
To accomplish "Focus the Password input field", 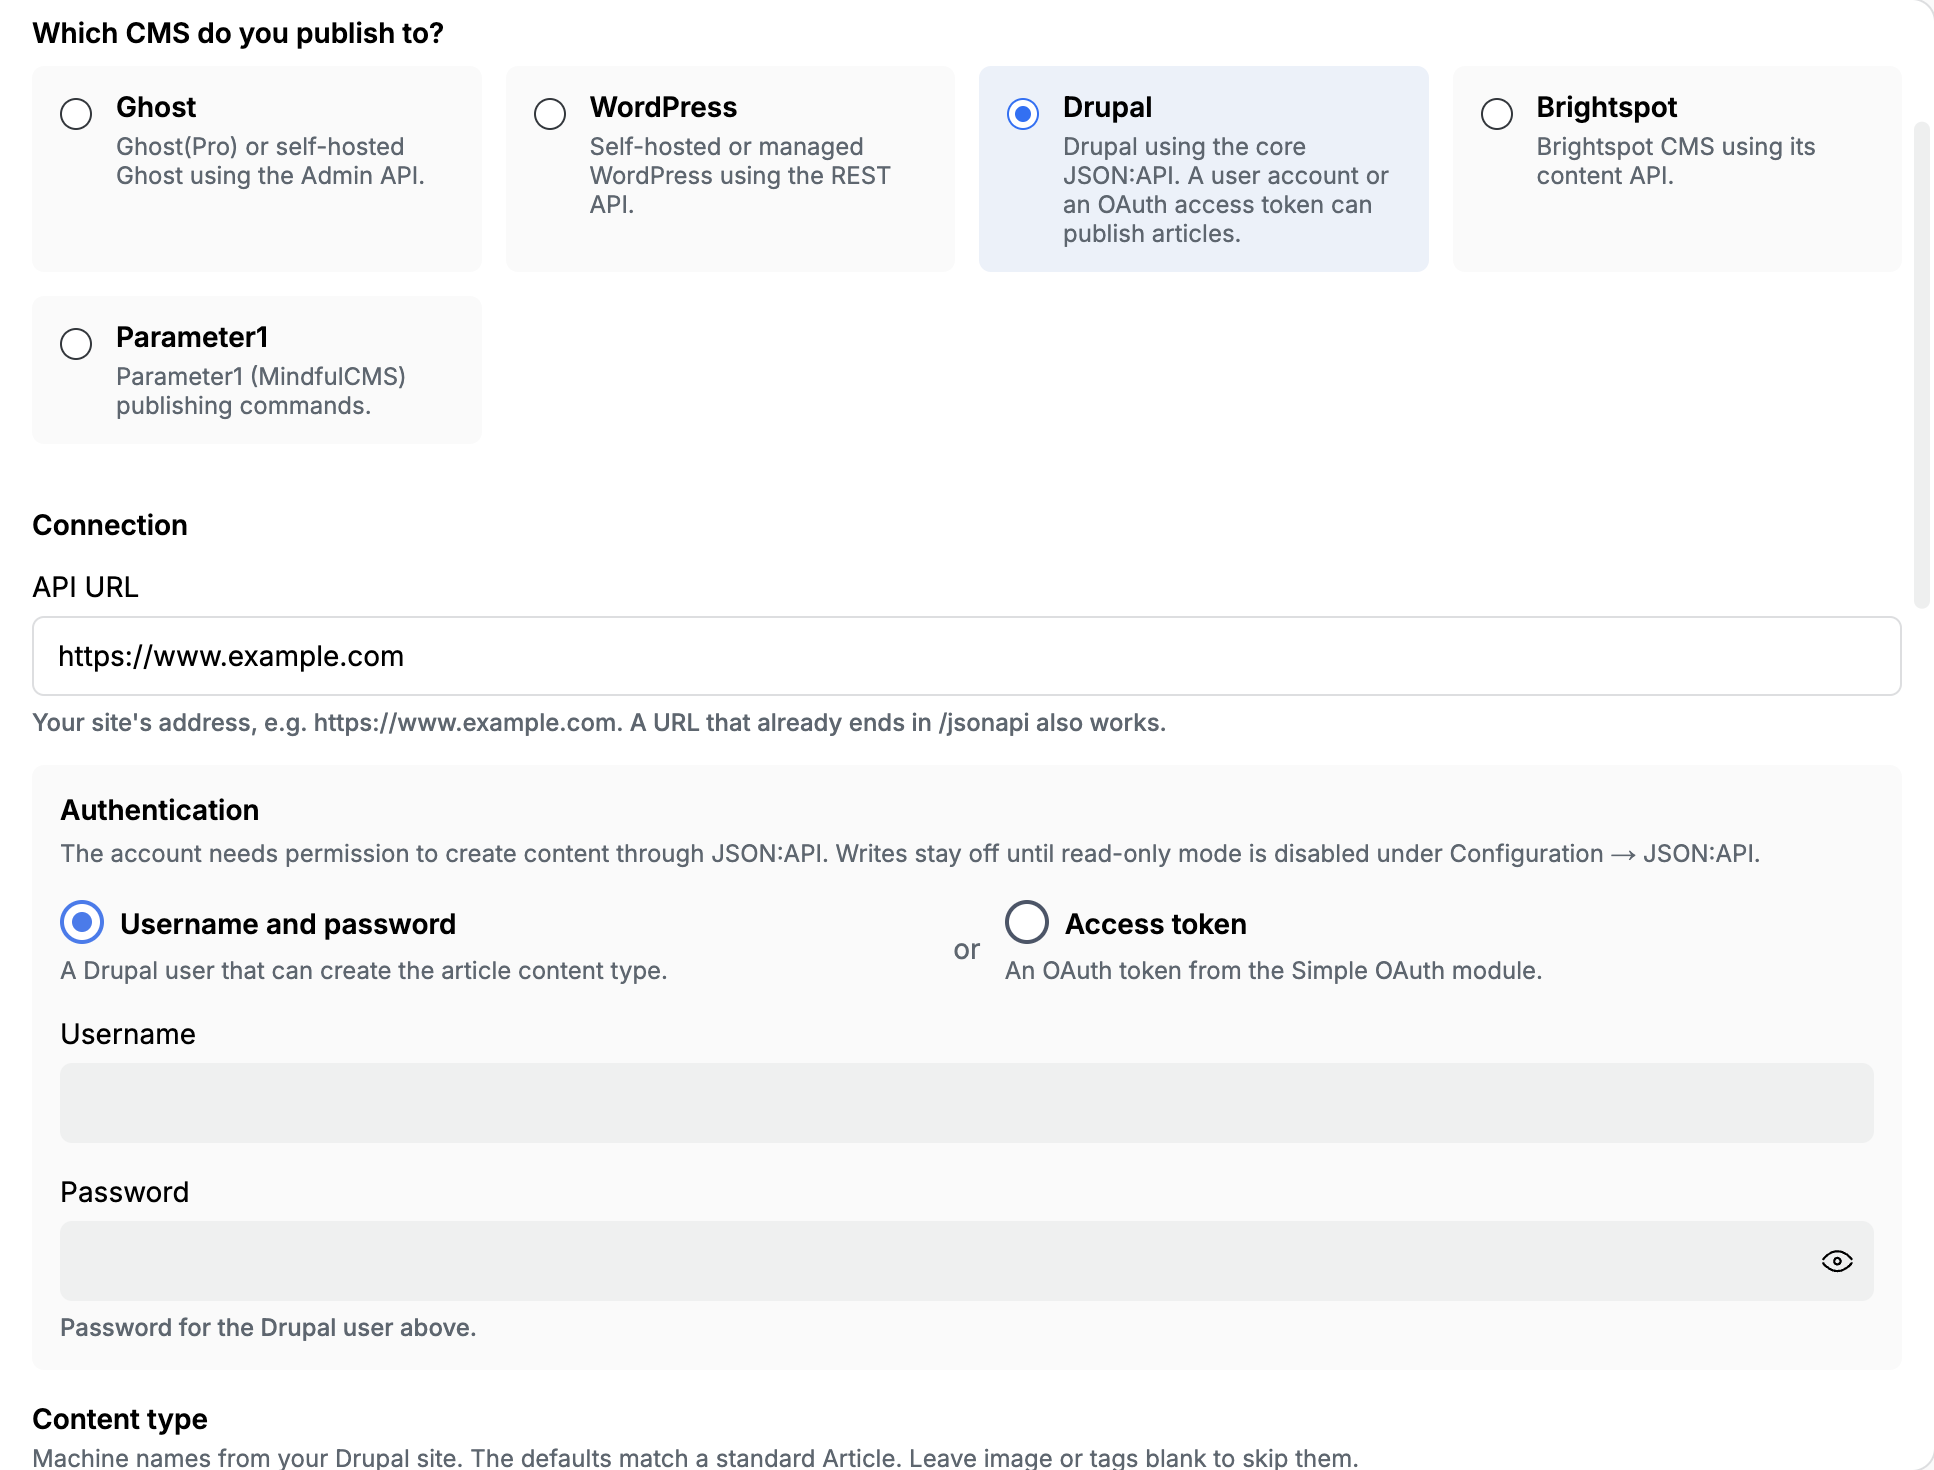I will click(x=967, y=1261).
